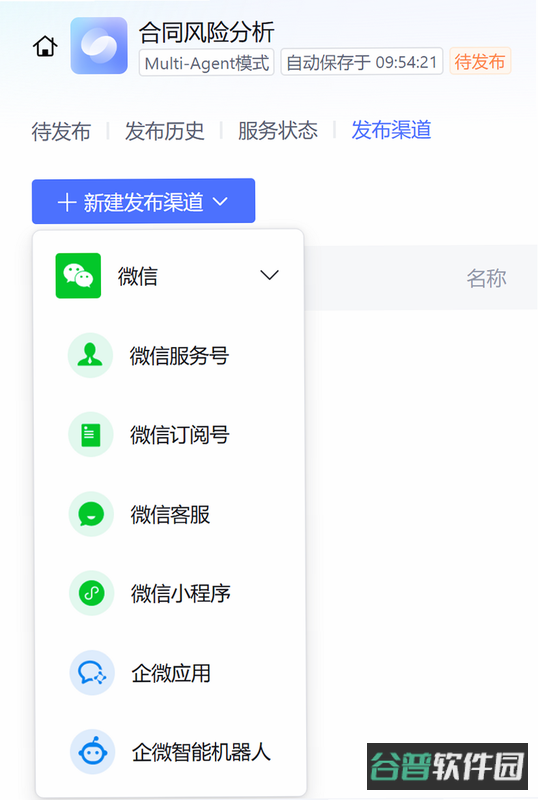The height and width of the screenshot is (800, 538).
Task: Click the 微信订阅号 document icon
Action: [91, 435]
